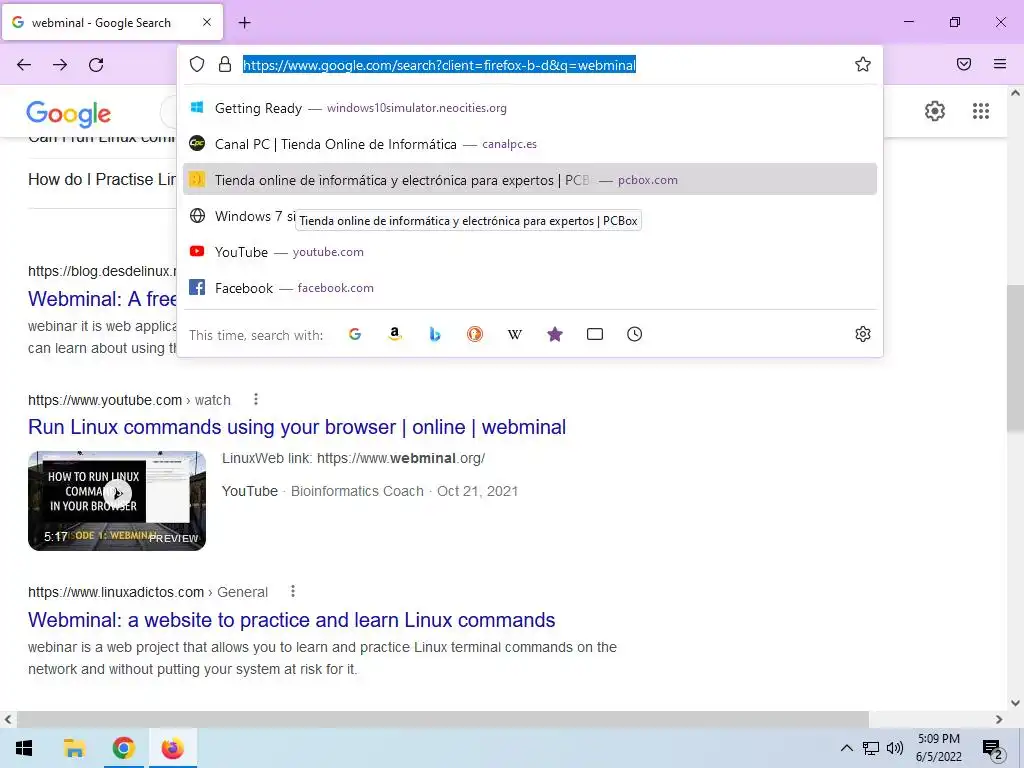Go forward using the forward arrow

pos(60,65)
